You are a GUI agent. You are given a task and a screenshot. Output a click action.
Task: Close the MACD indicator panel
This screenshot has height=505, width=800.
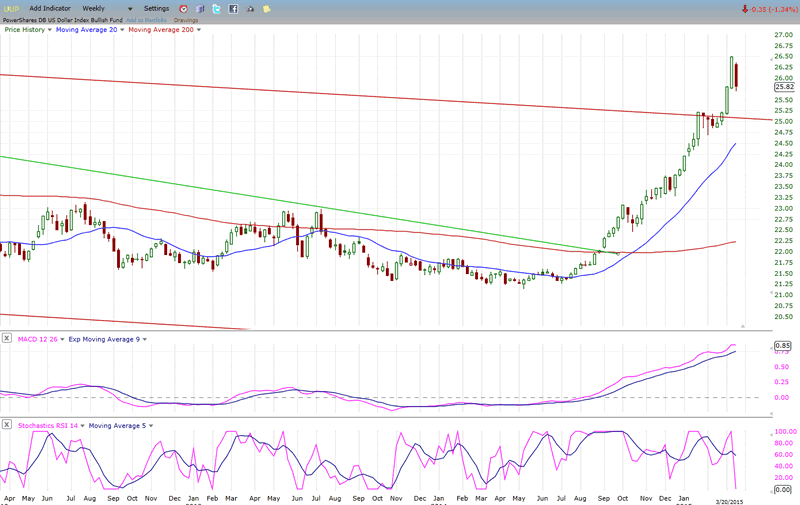7,339
